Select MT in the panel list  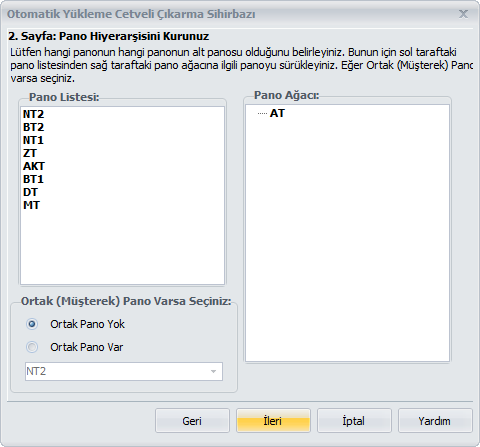[x=31, y=205]
